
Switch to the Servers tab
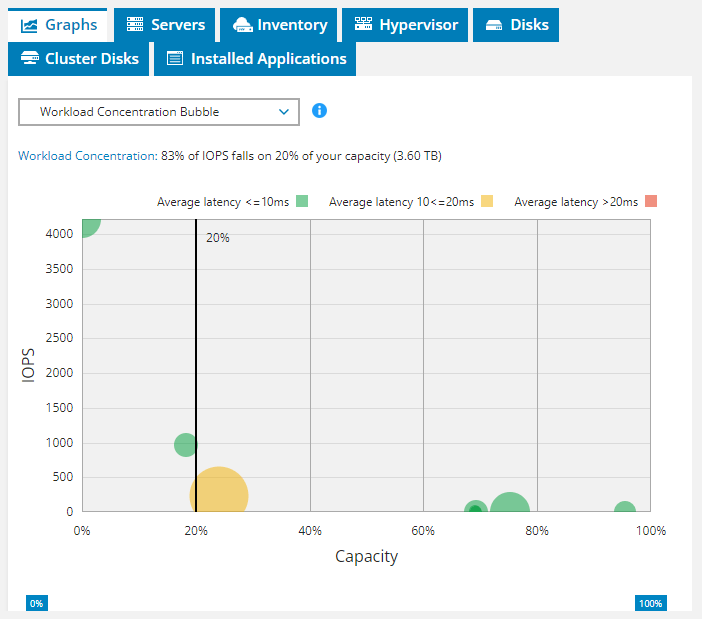pos(165,25)
